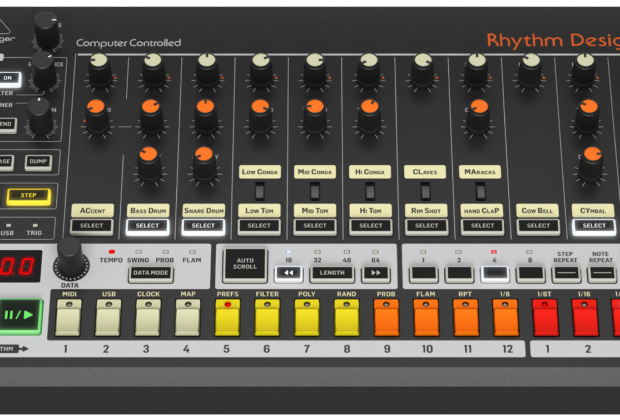This screenshot has width=620, height=420.
Task: Click the Mid Tom orange tuning knob
Action: [x=315, y=116]
